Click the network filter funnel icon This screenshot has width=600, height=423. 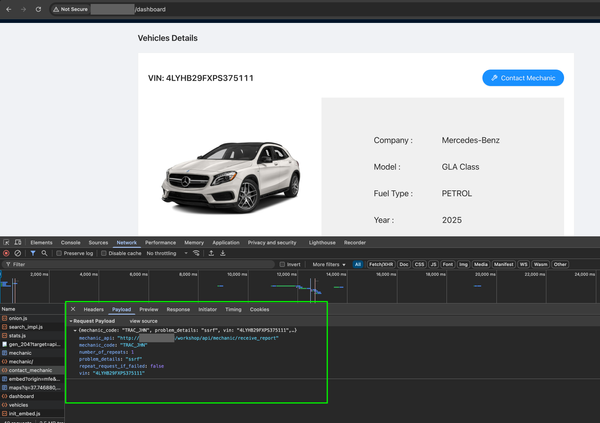31,253
